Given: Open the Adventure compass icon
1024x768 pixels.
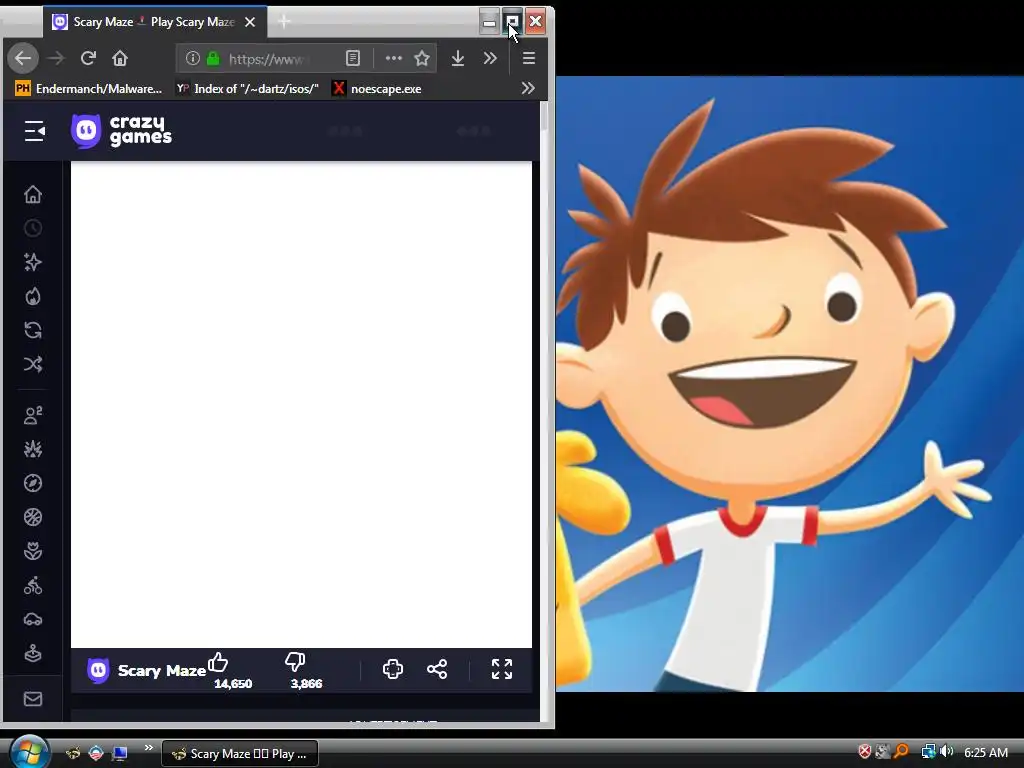Looking at the screenshot, I should [x=33, y=483].
